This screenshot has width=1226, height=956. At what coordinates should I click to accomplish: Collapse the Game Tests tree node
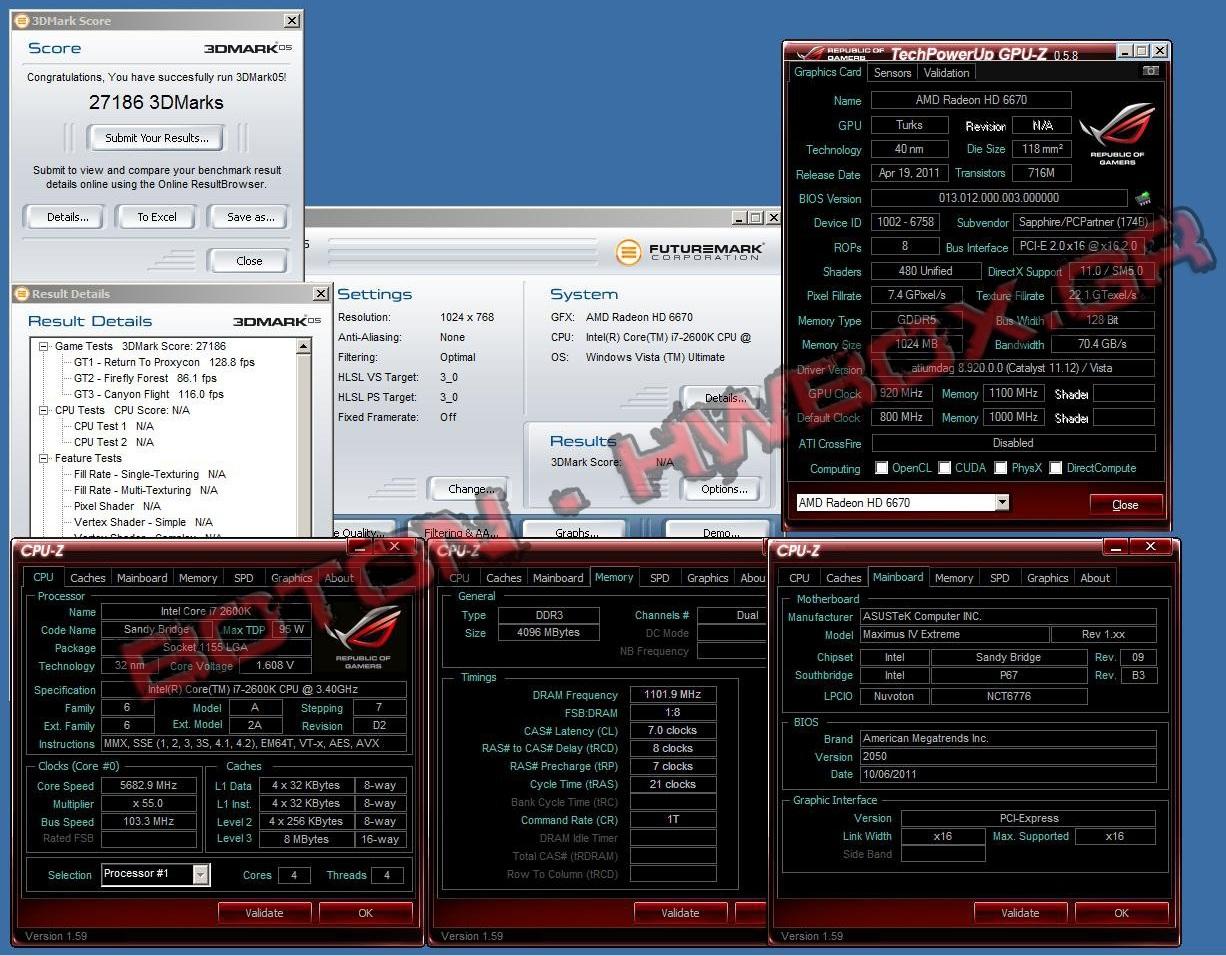[44, 346]
